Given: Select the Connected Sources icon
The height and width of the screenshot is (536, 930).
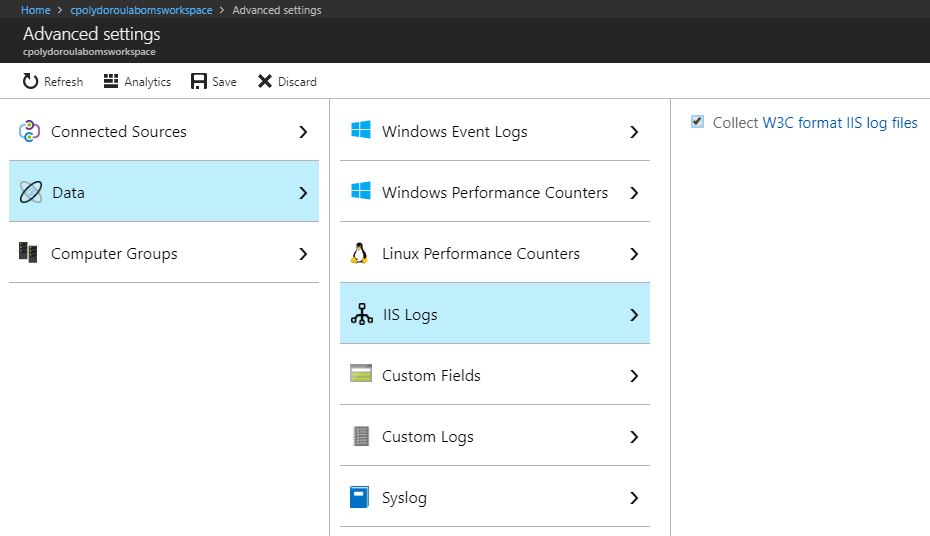Looking at the screenshot, I should 30,131.
